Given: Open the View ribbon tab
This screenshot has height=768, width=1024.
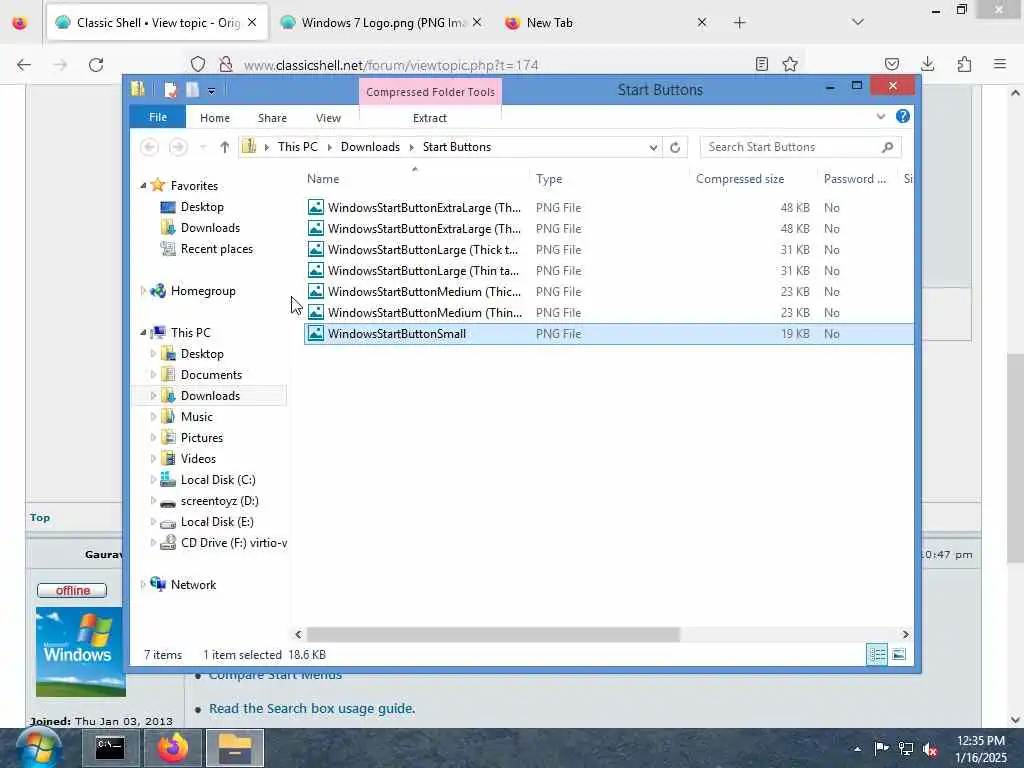Looking at the screenshot, I should [328, 118].
